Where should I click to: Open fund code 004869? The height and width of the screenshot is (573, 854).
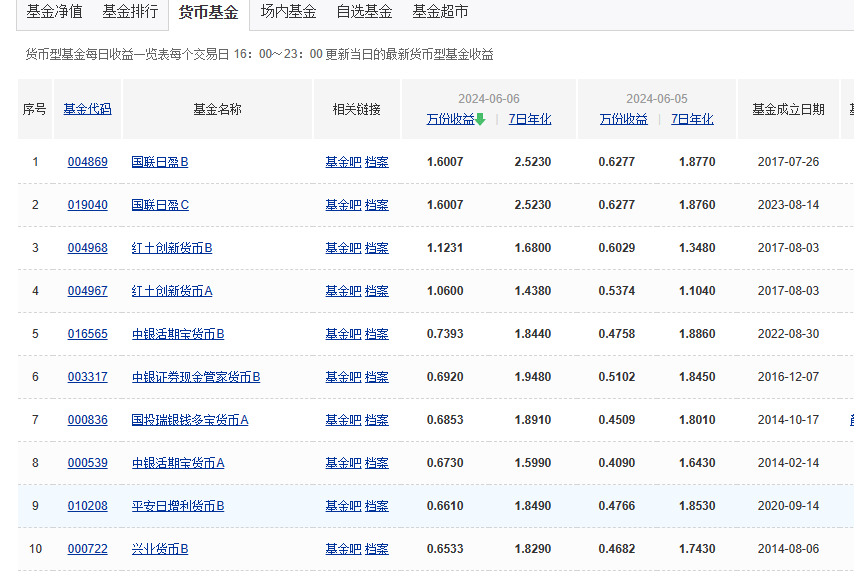tap(88, 162)
